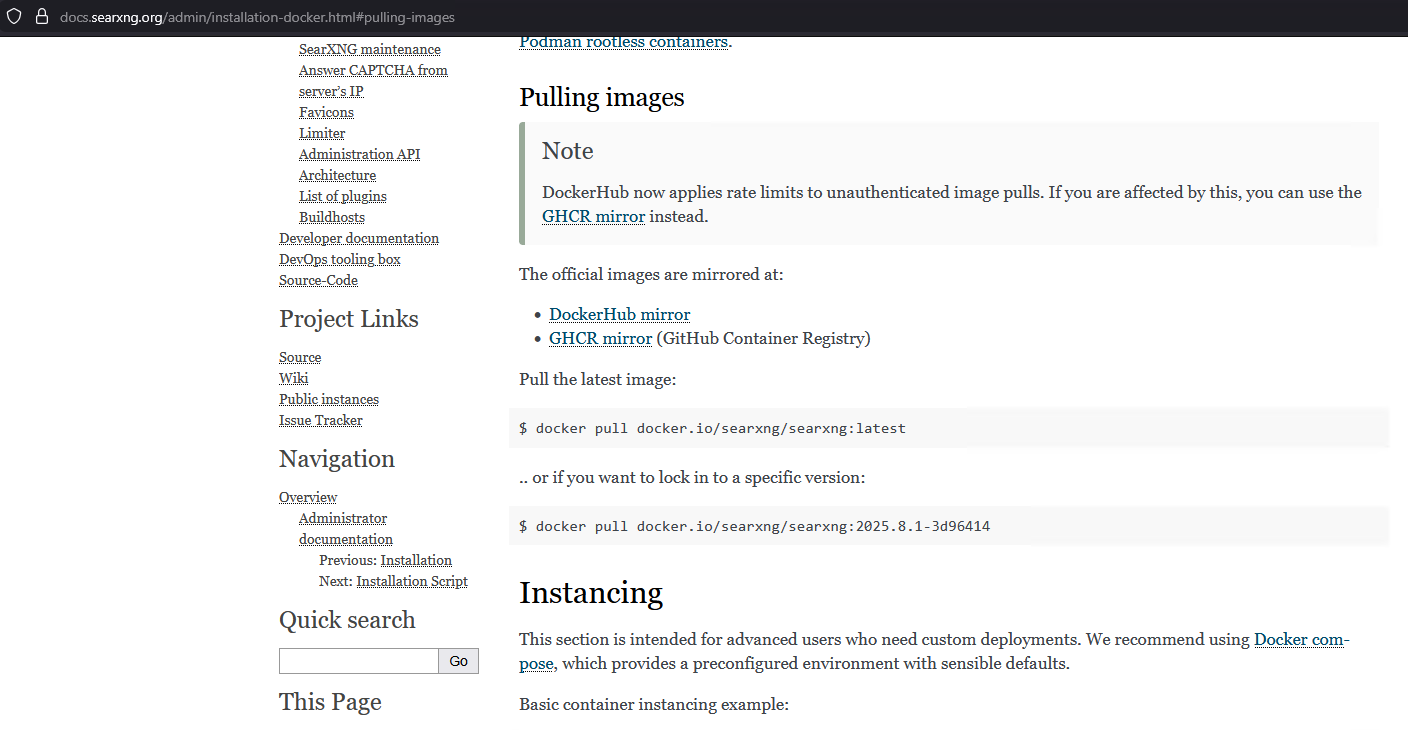The width and height of the screenshot is (1408, 730).
Task: Go to Next page Installation Script
Action: tap(412, 581)
